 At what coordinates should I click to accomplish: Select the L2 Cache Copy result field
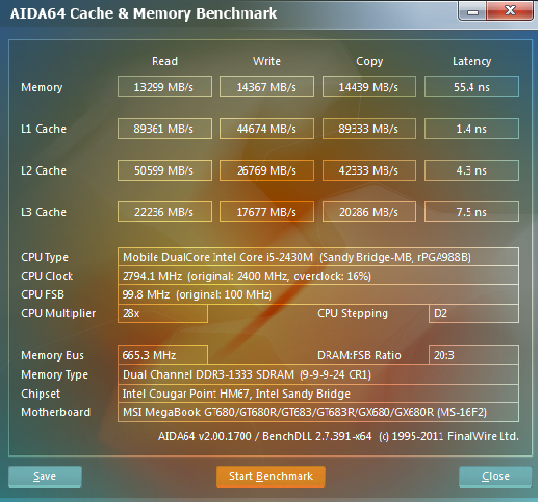(369, 171)
